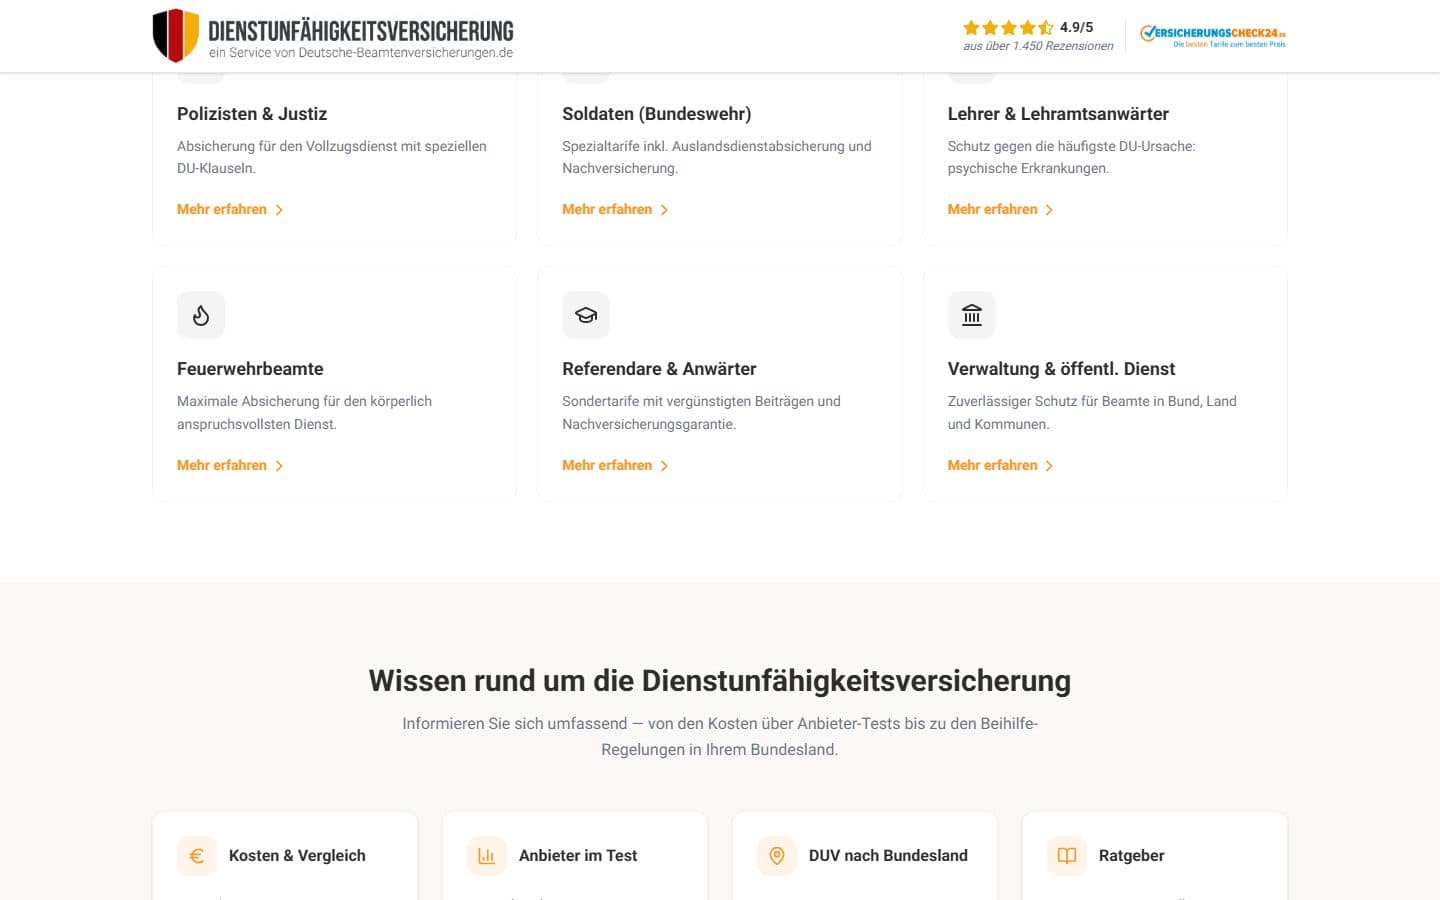
Task: Open Mehr erfahren under Feuerwehrbeamte
Action: point(230,465)
